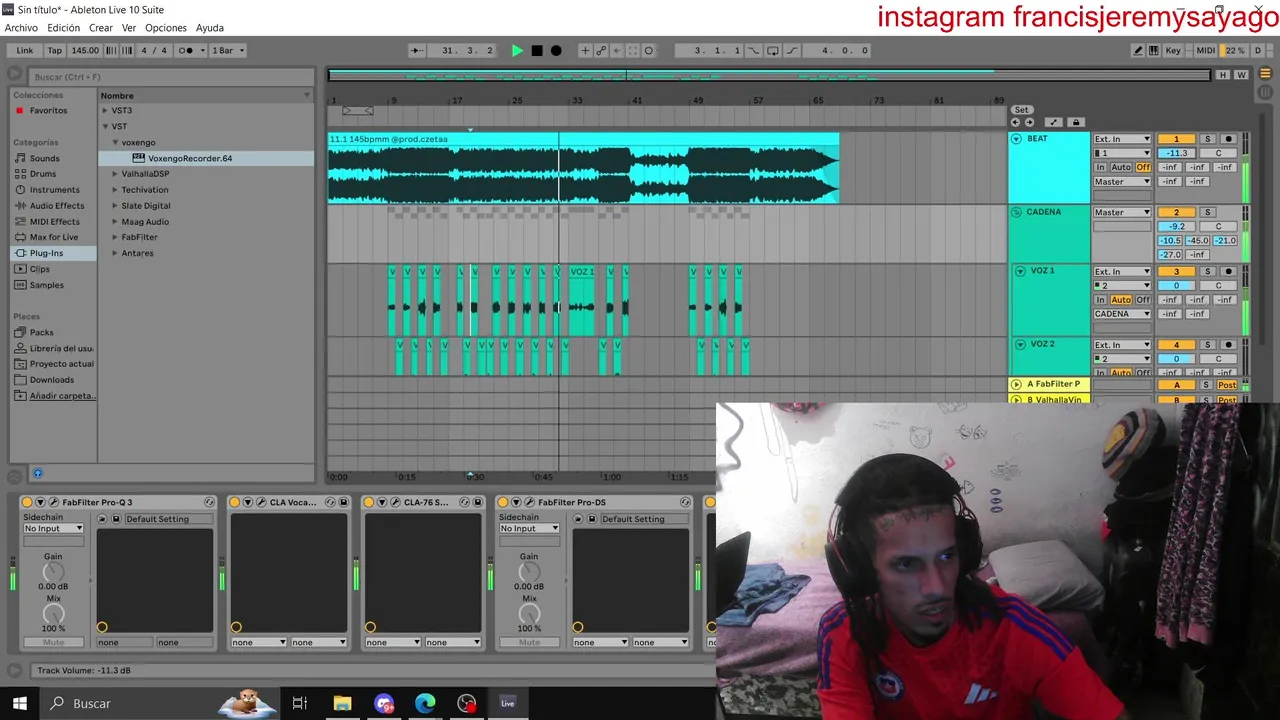Open CLA-76 plugin window wrench icon
1280x720 pixels.
click(x=395, y=502)
